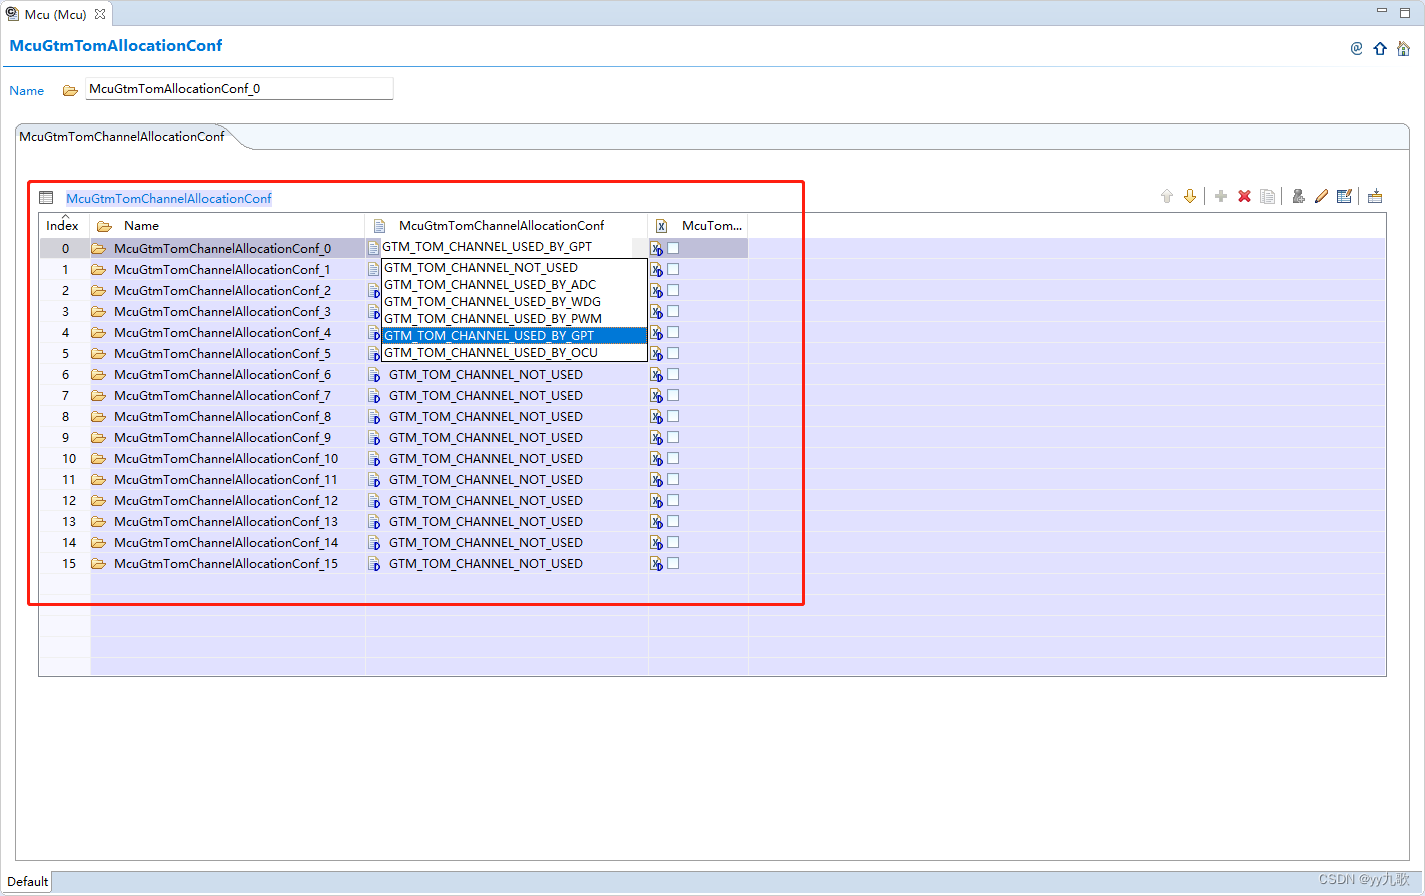Check the checkbox on McuGtmTomChannelAllocationConf_0 row
The width and height of the screenshot is (1425, 896).
tap(673, 247)
